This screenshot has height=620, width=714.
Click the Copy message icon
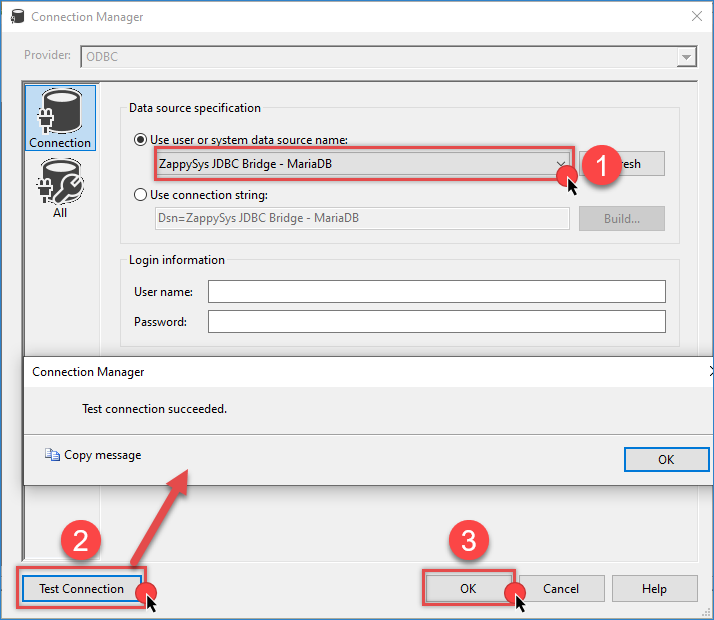(53, 455)
